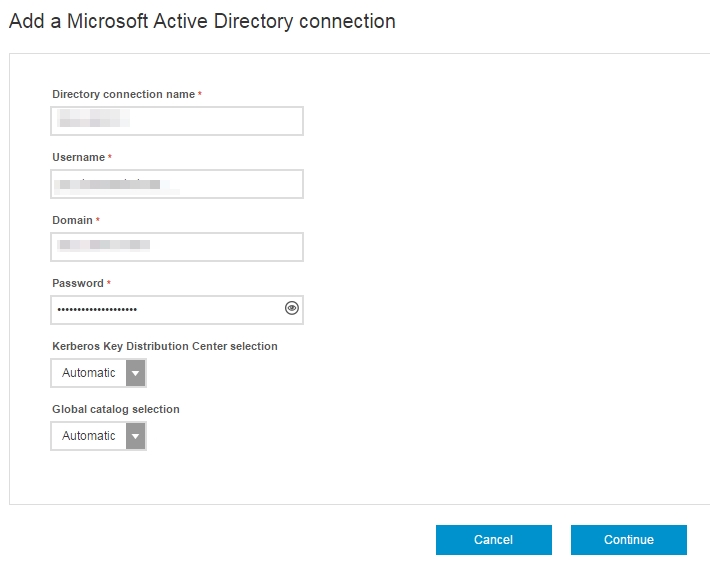The image size is (710, 569).
Task: Click the required asterisk beside Directory connection name
Action: pos(200,94)
